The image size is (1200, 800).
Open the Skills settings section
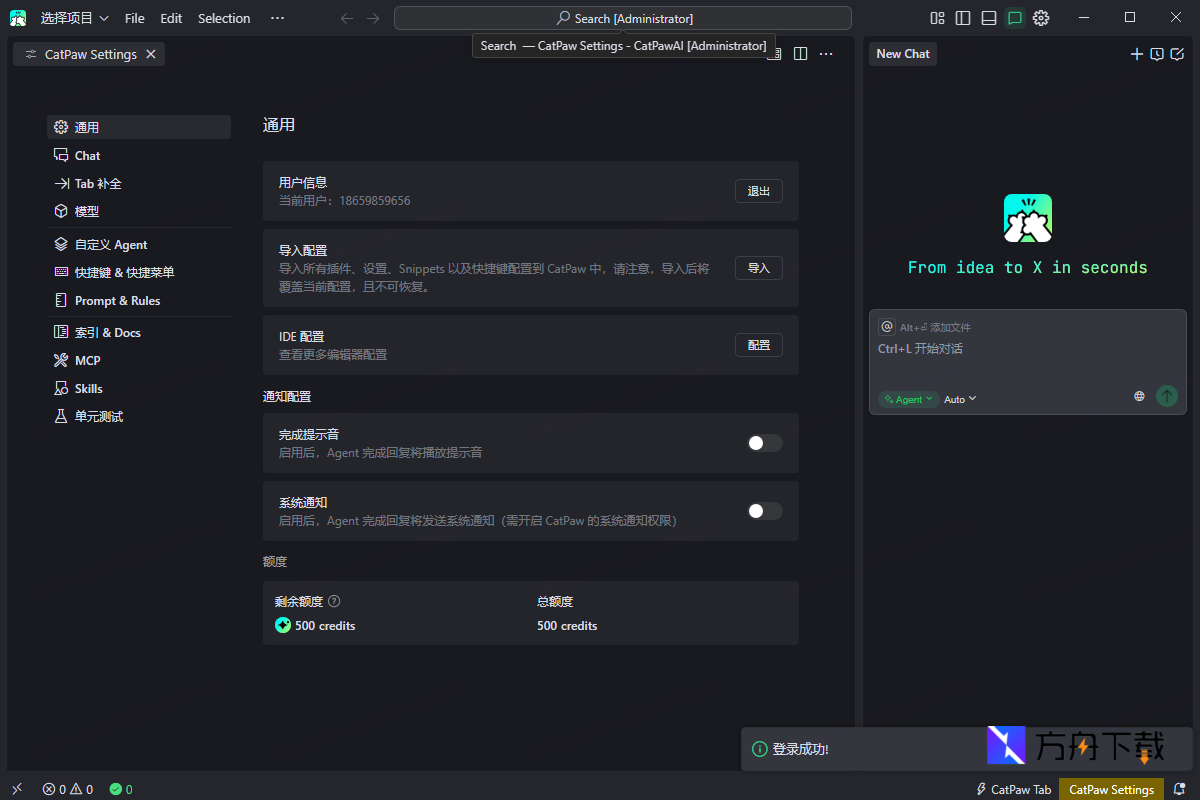point(88,388)
